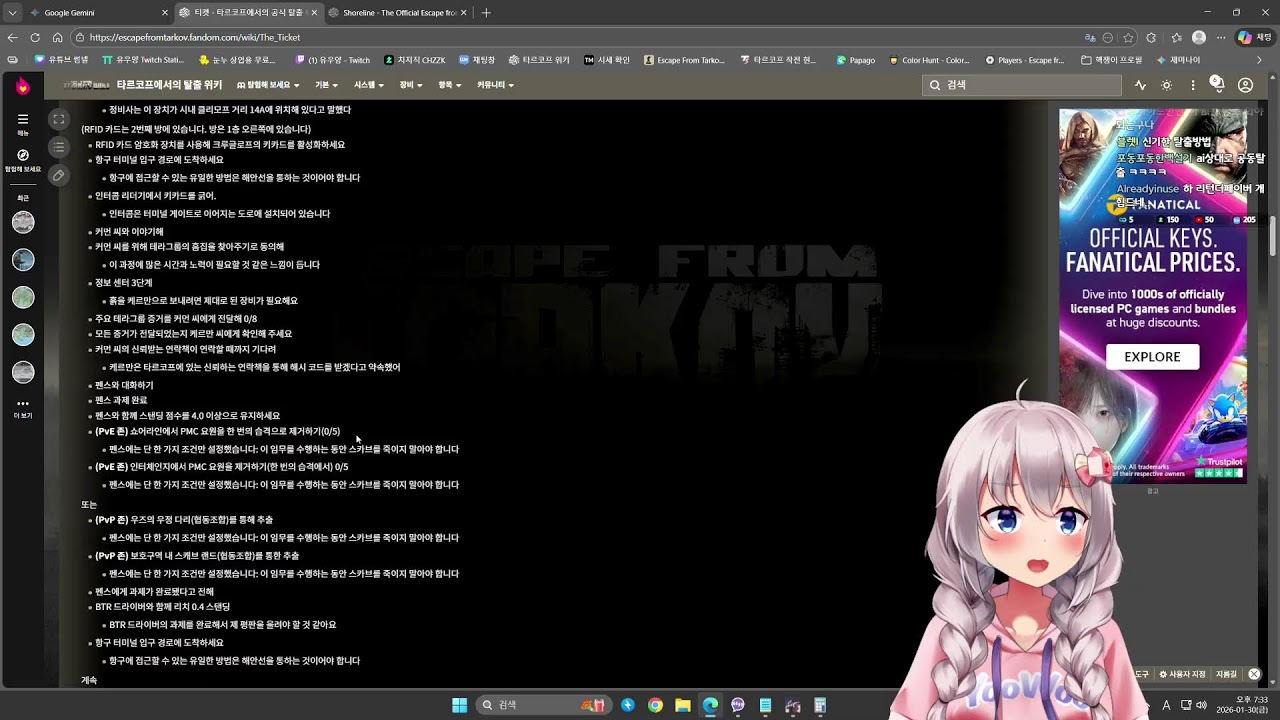1280x720 pixels.
Task: Open browser extensions puzzle icon
Action: click(1151, 37)
